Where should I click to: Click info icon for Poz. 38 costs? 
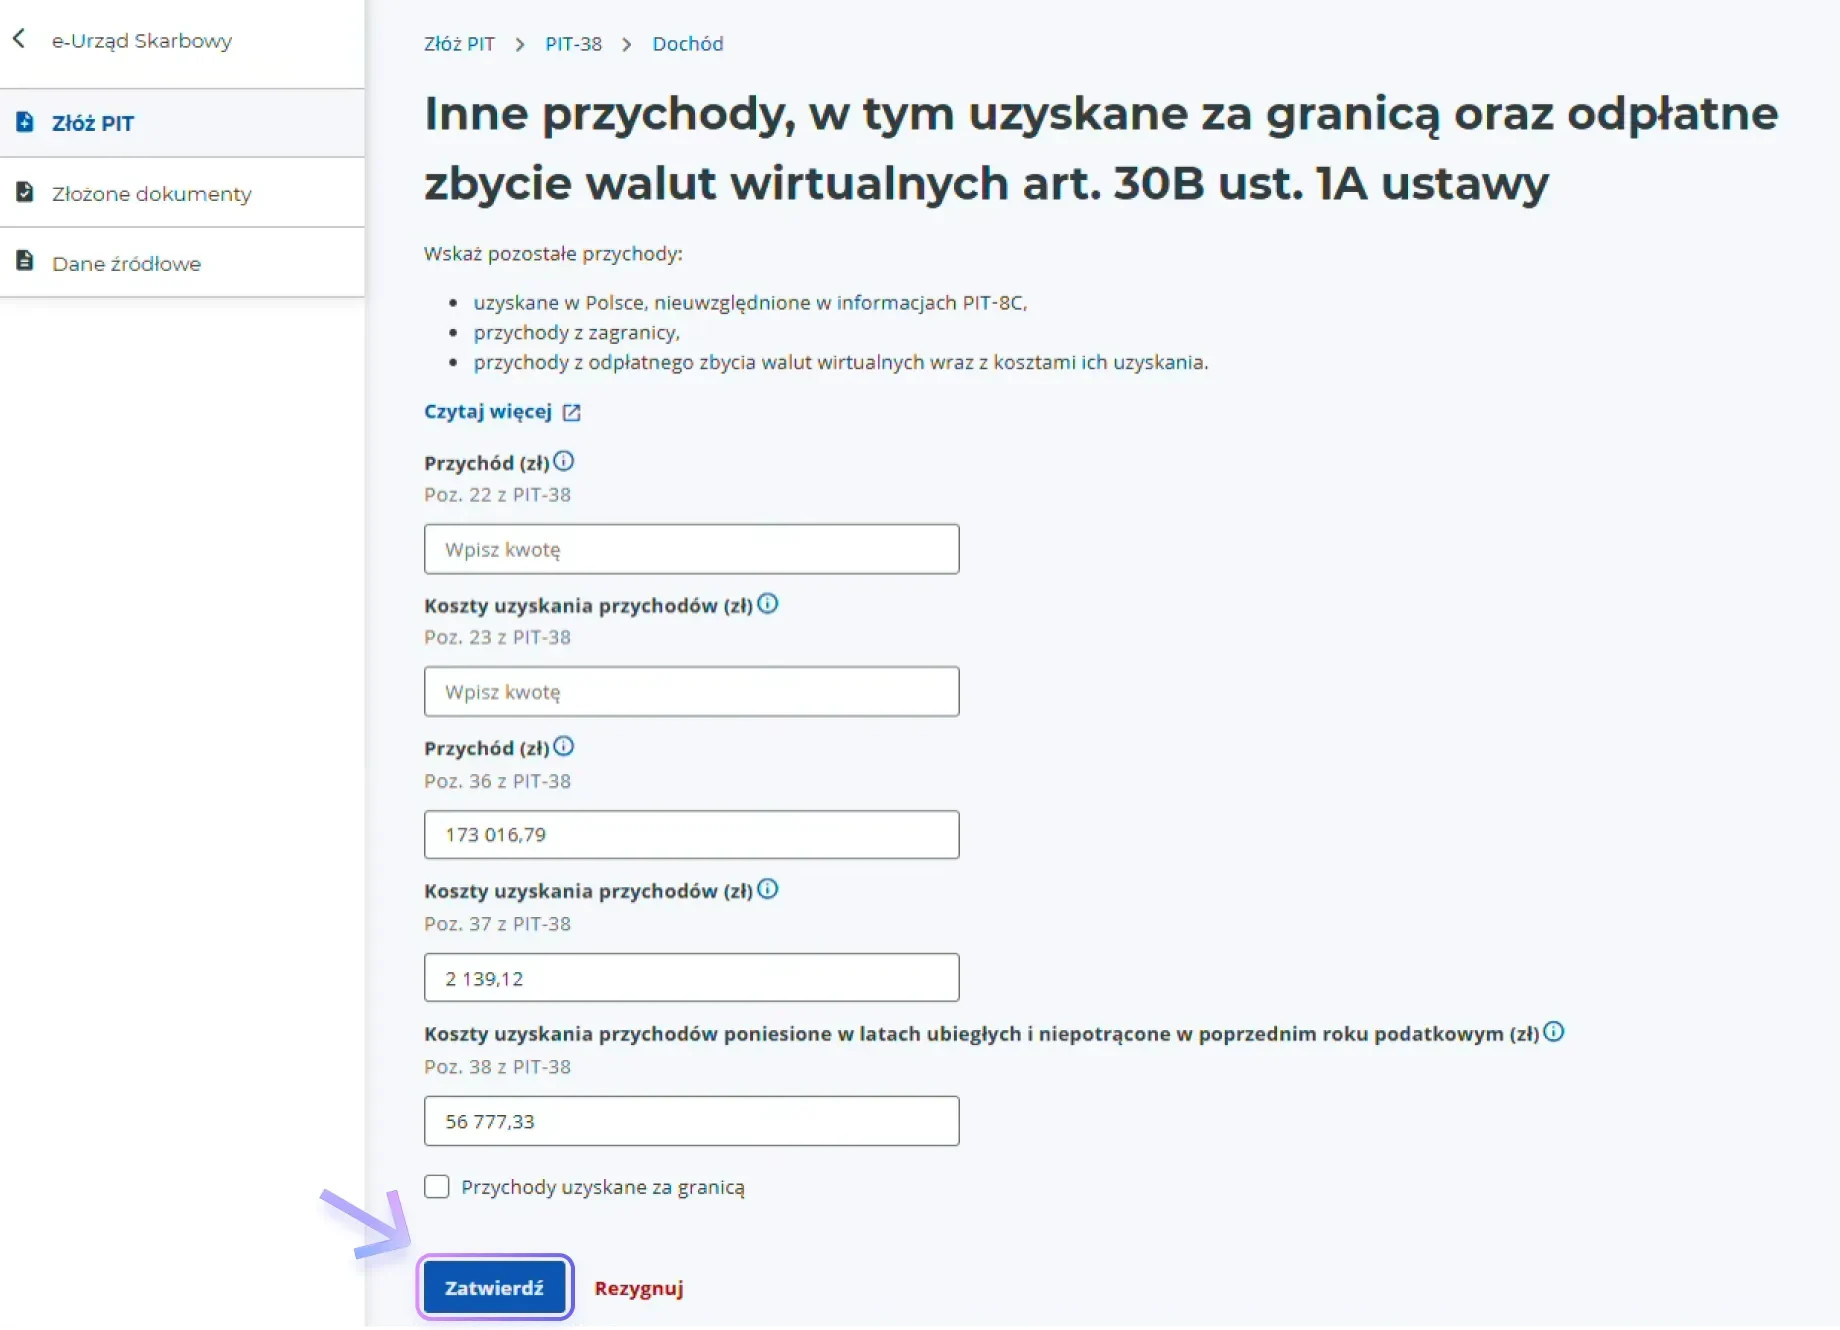pos(1553,1032)
